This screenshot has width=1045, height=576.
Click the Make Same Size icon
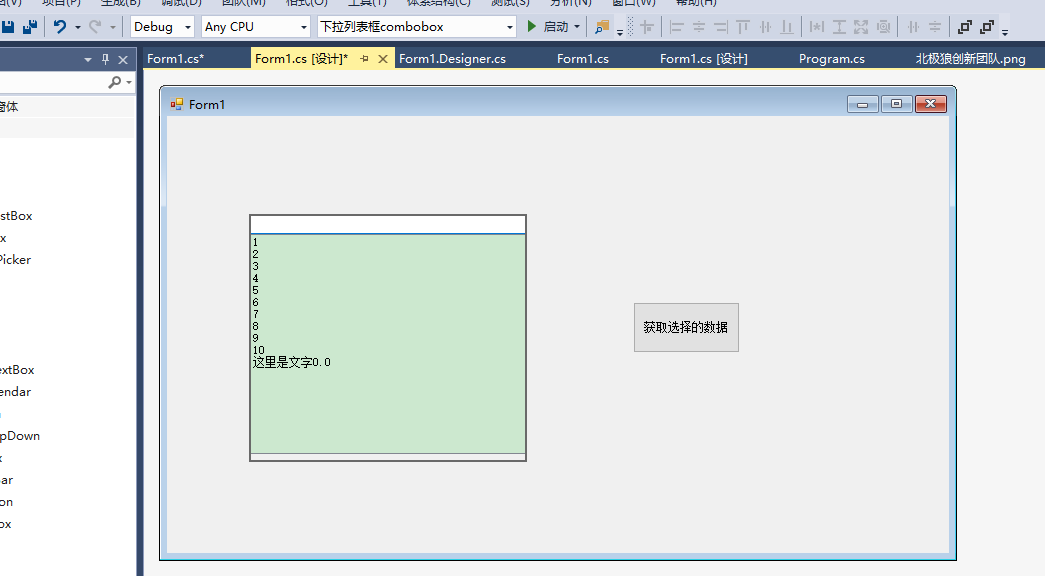click(x=860, y=28)
